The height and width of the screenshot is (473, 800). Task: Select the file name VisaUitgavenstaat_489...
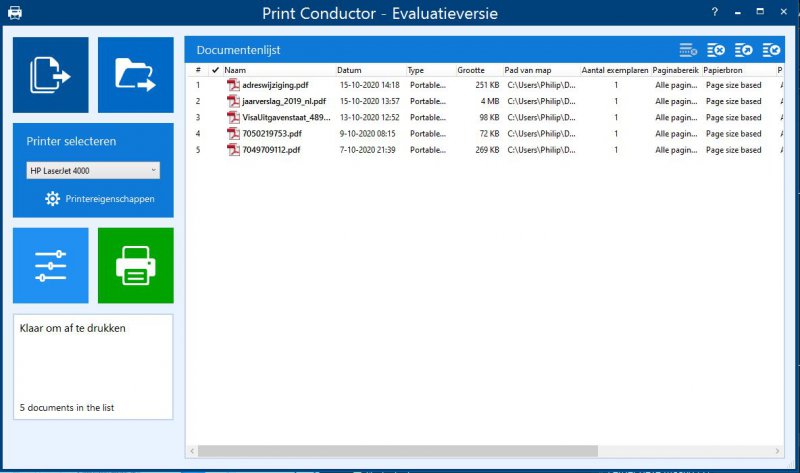286,117
